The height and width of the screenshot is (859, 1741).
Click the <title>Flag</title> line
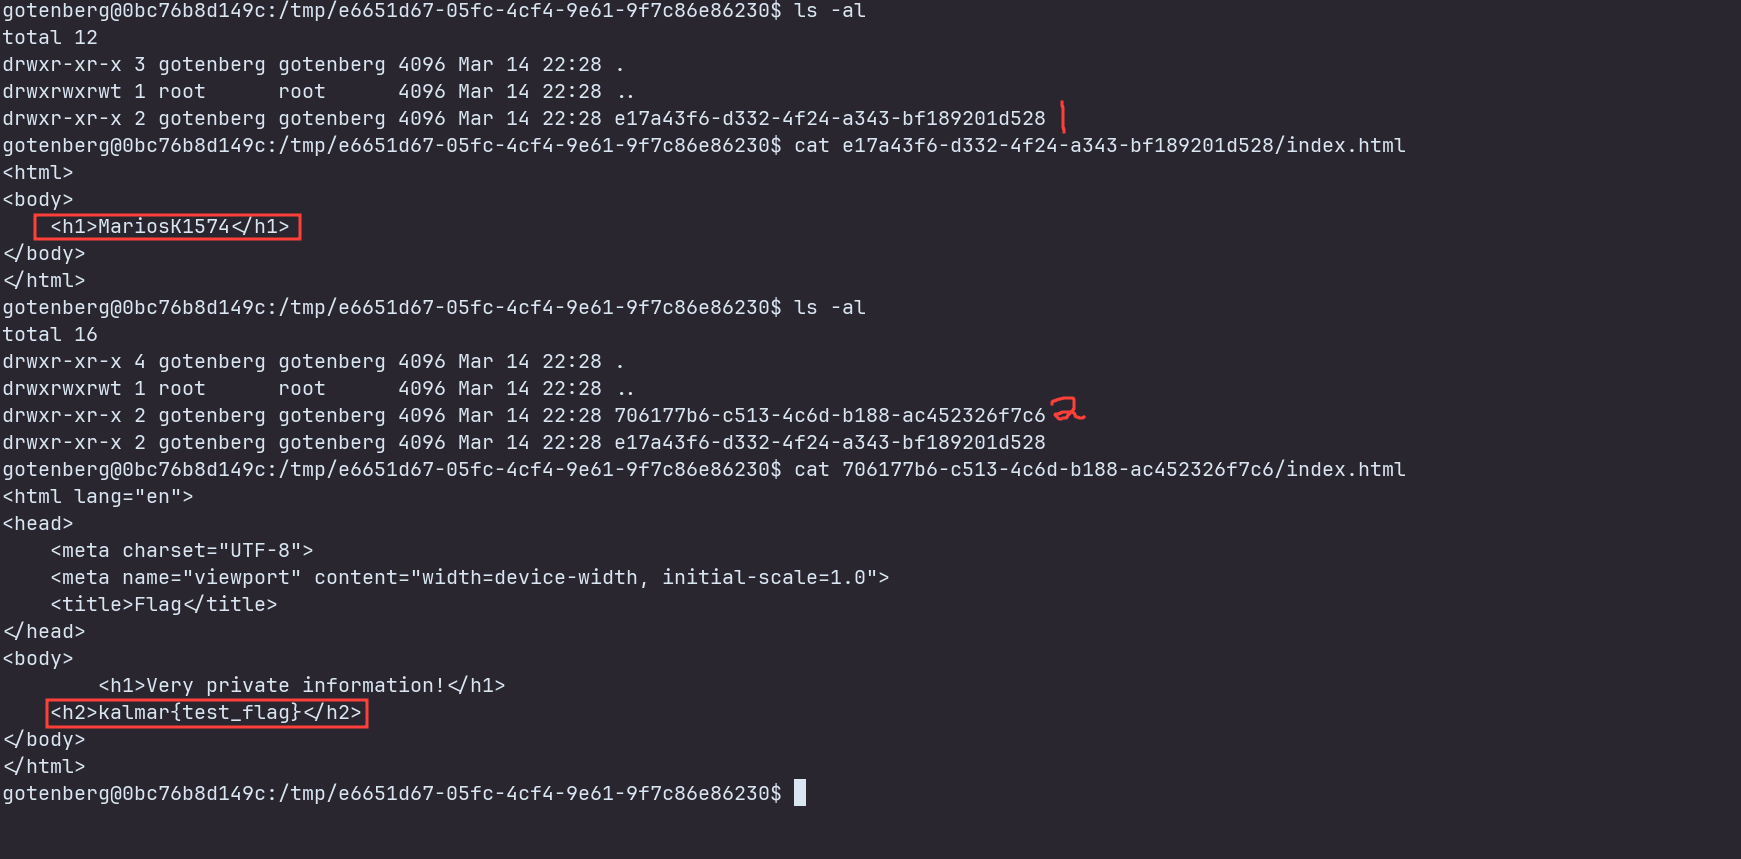pyautogui.click(x=164, y=605)
